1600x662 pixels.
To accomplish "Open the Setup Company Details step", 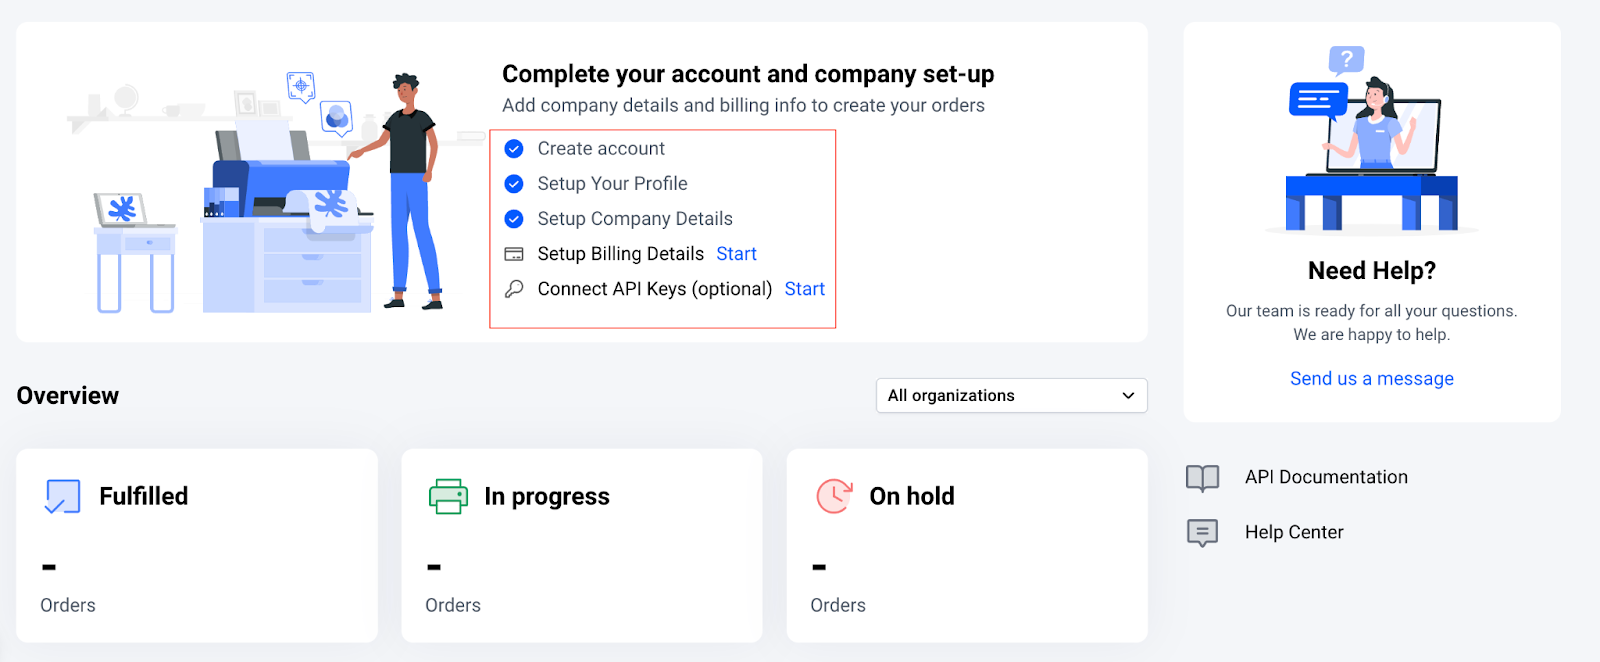I will click(x=635, y=219).
